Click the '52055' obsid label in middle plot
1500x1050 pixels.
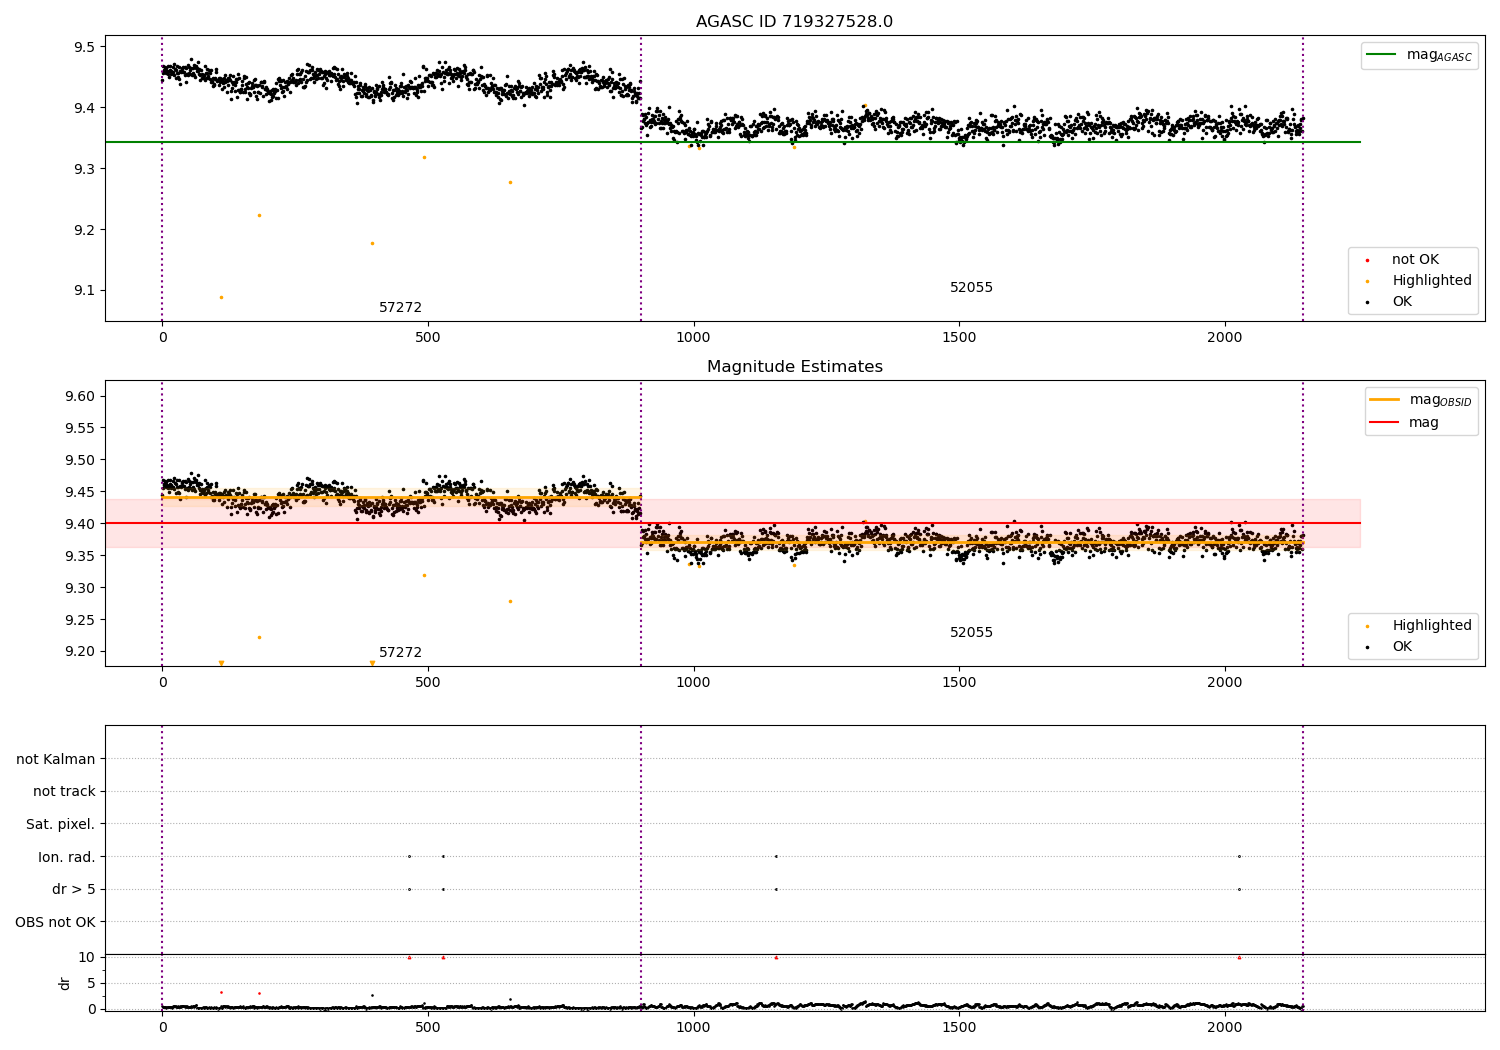point(971,633)
